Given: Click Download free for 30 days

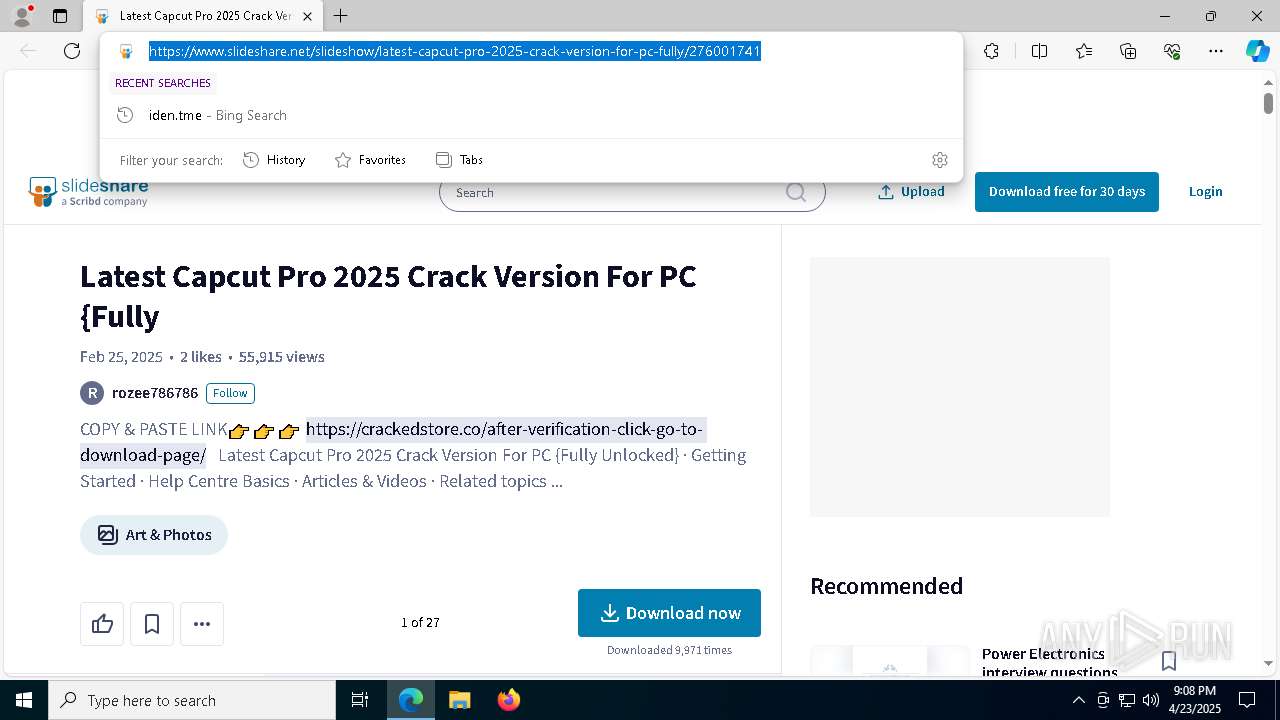Looking at the screenshot, I should tap(1067, 192).
